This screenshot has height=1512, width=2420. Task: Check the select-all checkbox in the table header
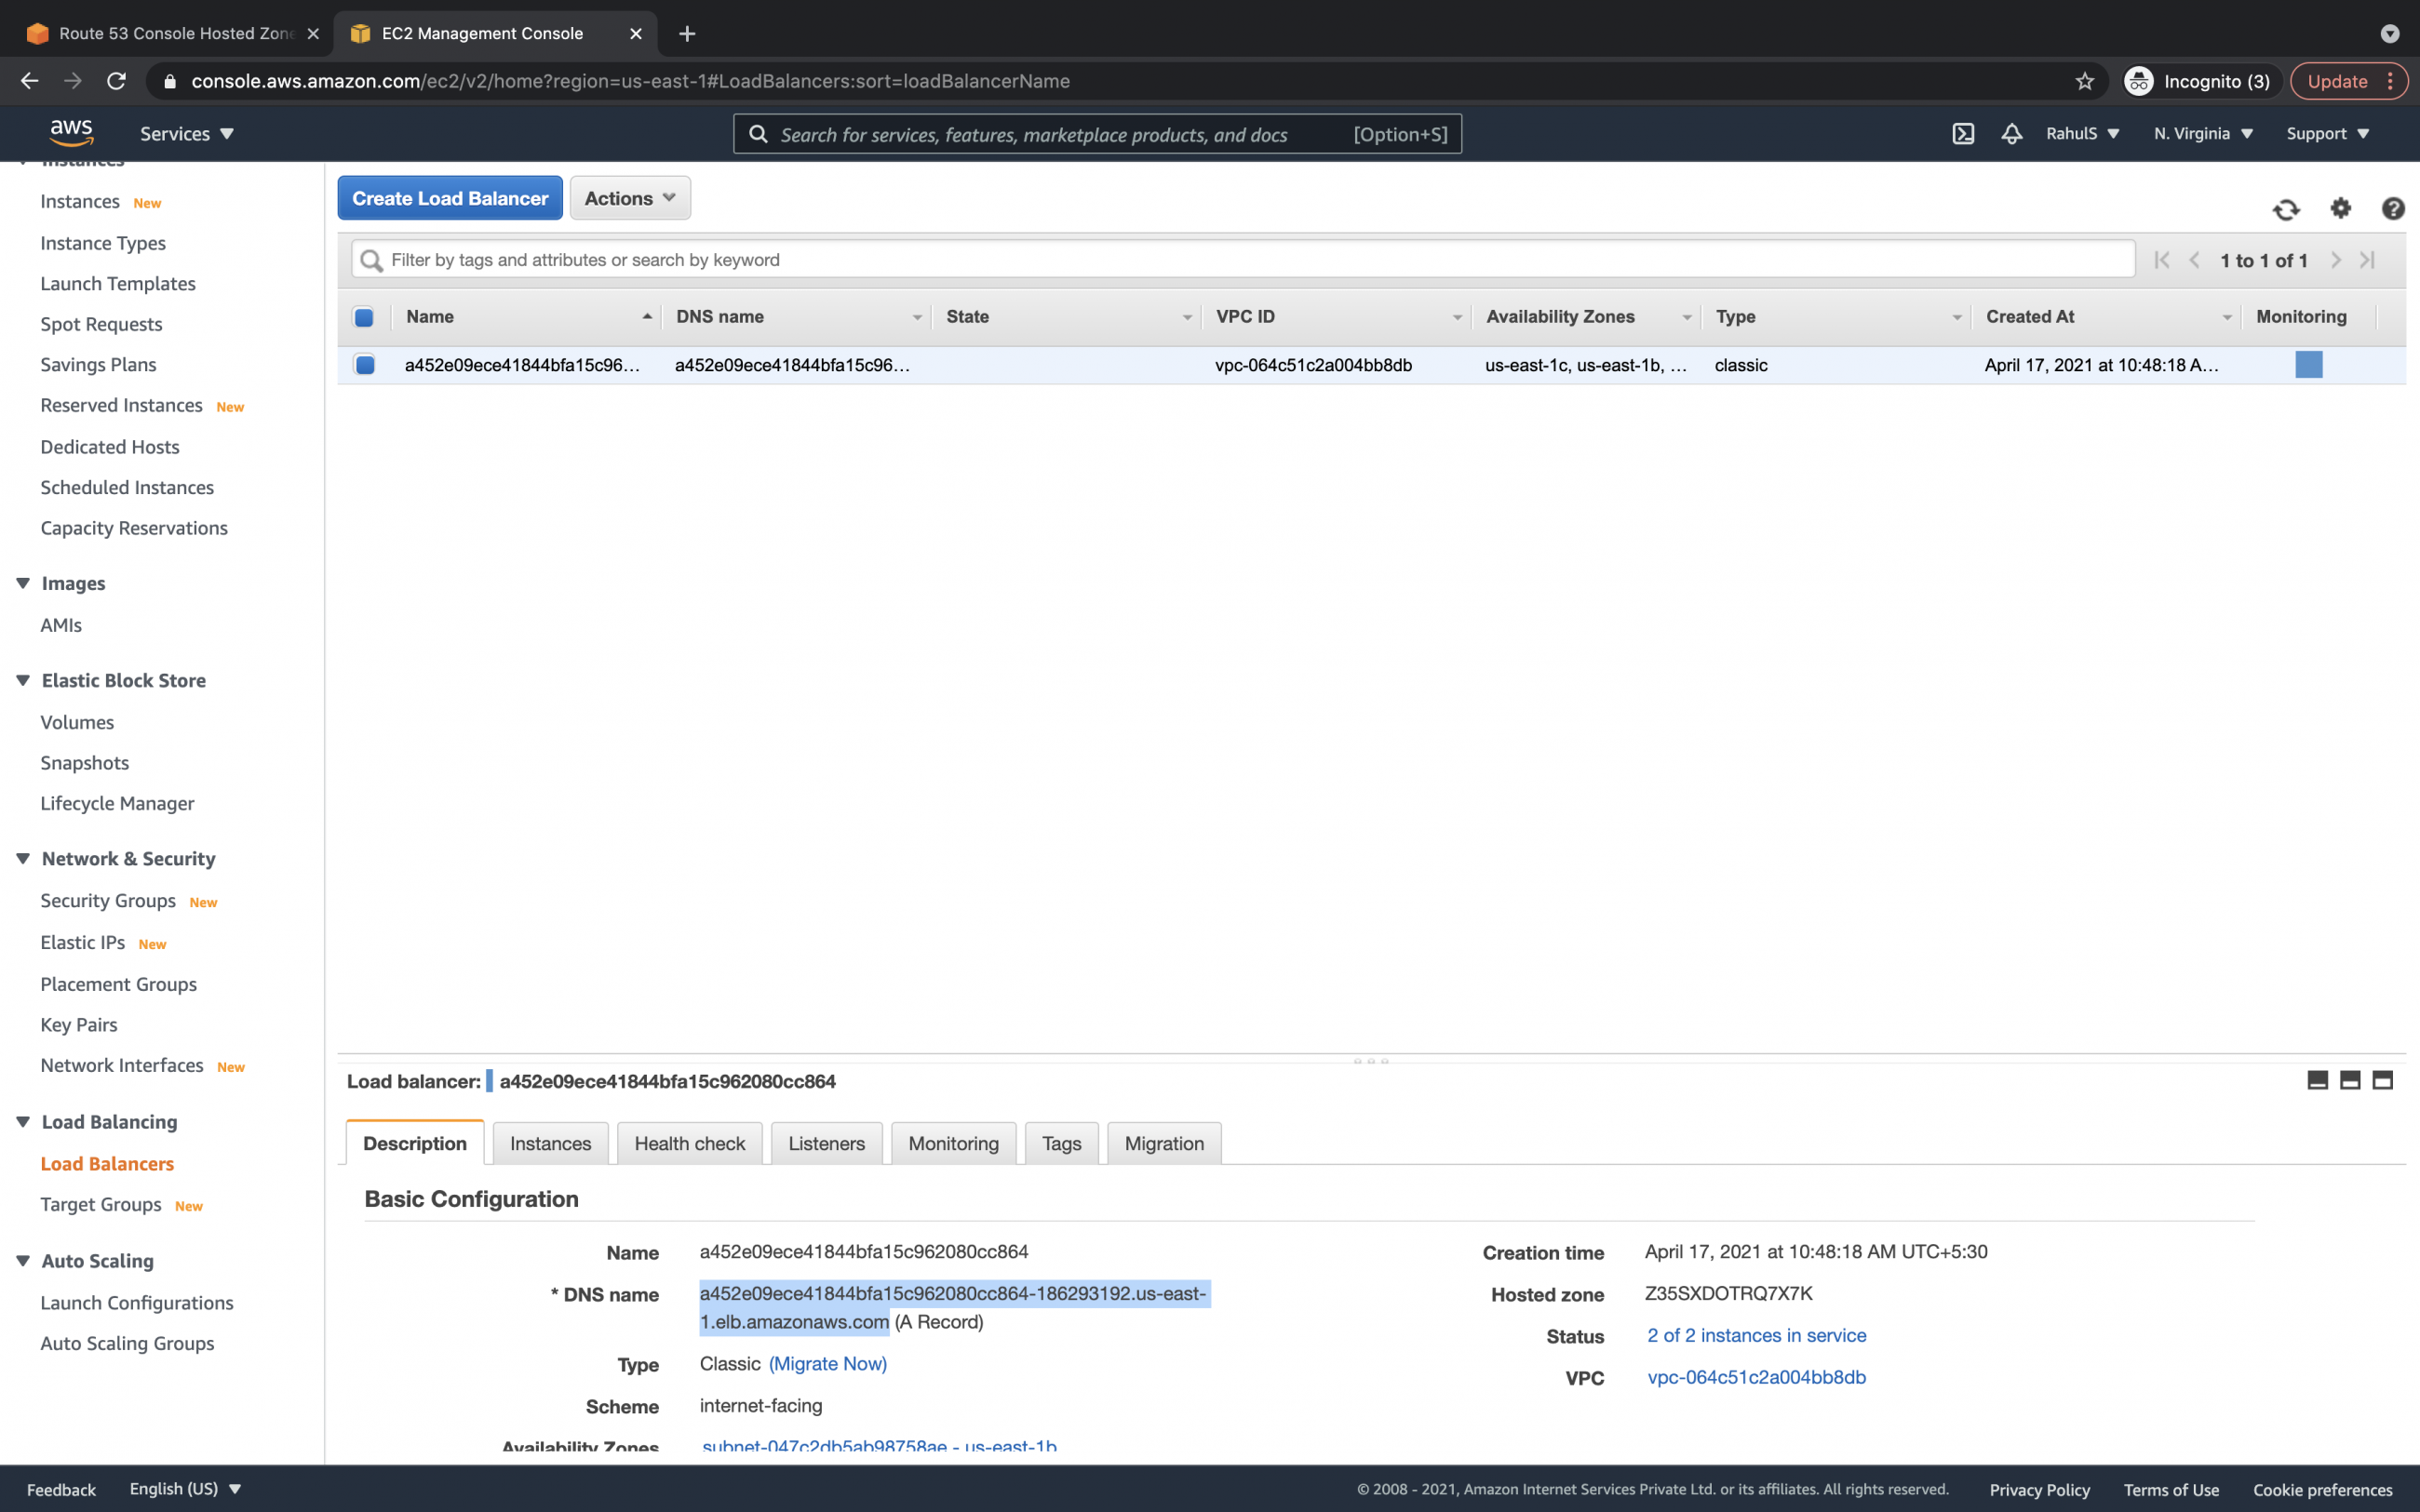[x=364, y=317]
